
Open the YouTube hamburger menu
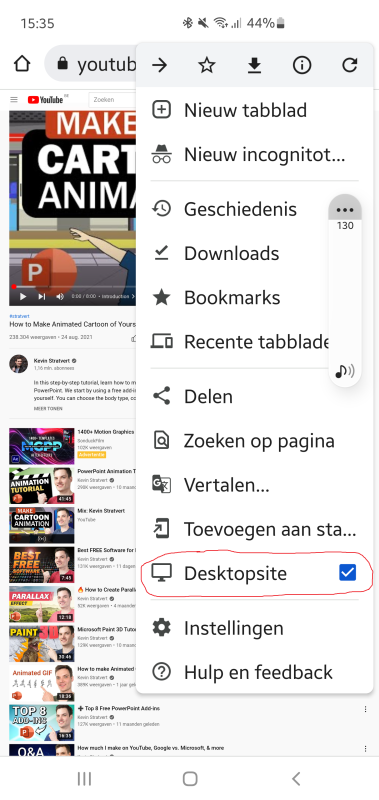(x=14, y=99)
